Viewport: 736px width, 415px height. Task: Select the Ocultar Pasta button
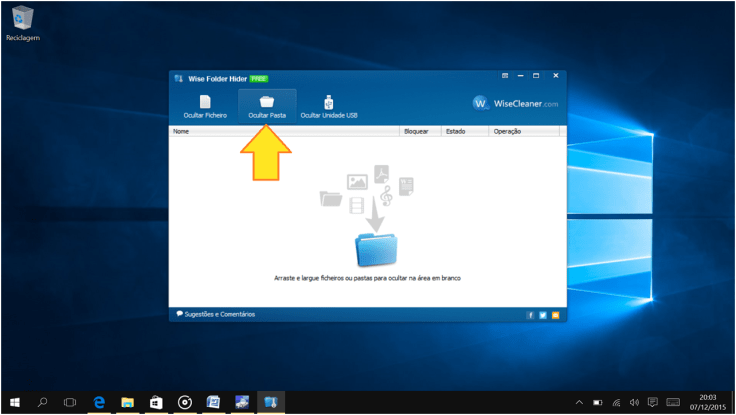(267, 107)
